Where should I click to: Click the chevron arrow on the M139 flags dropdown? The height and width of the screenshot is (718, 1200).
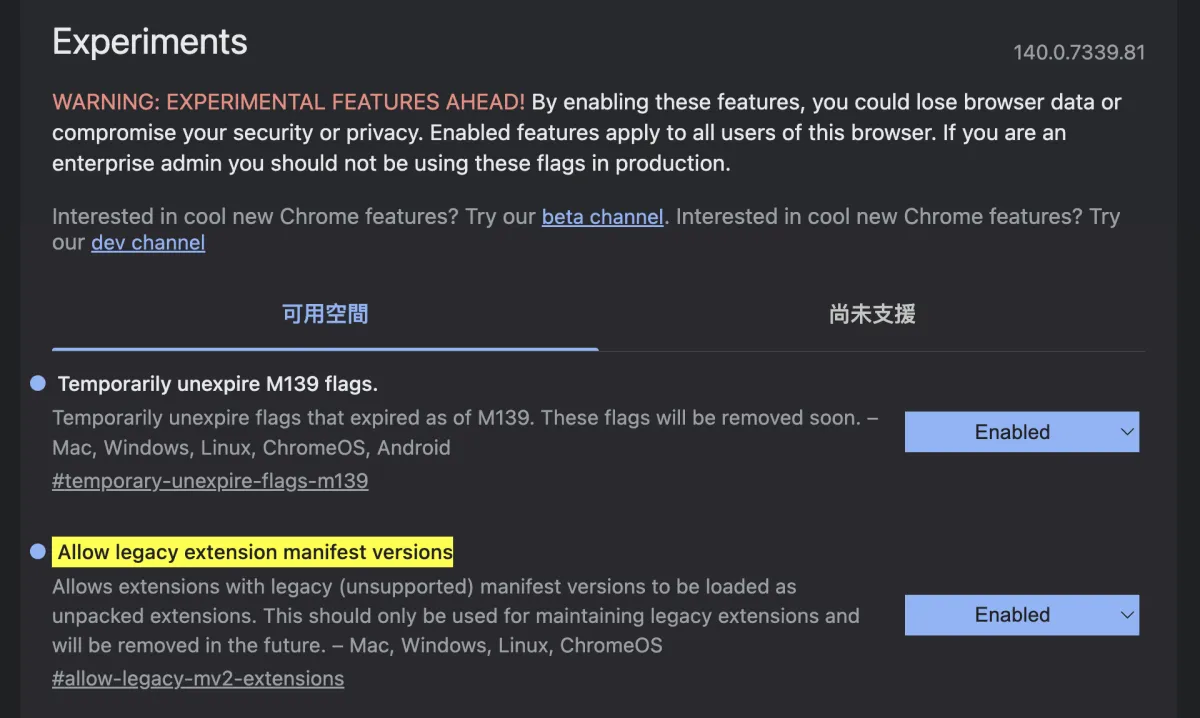point(1127,432)
